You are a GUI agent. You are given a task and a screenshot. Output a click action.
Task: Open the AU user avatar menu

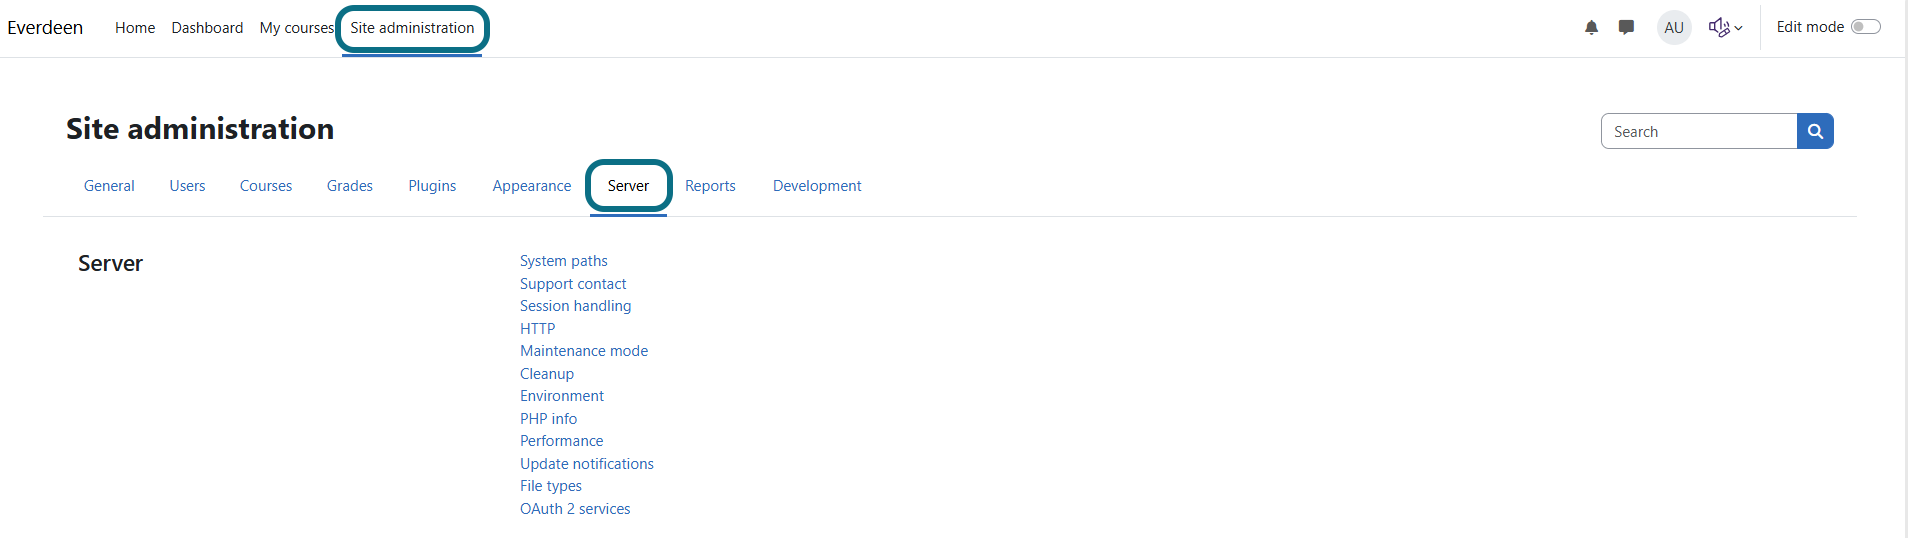[x=1674, y=28]
